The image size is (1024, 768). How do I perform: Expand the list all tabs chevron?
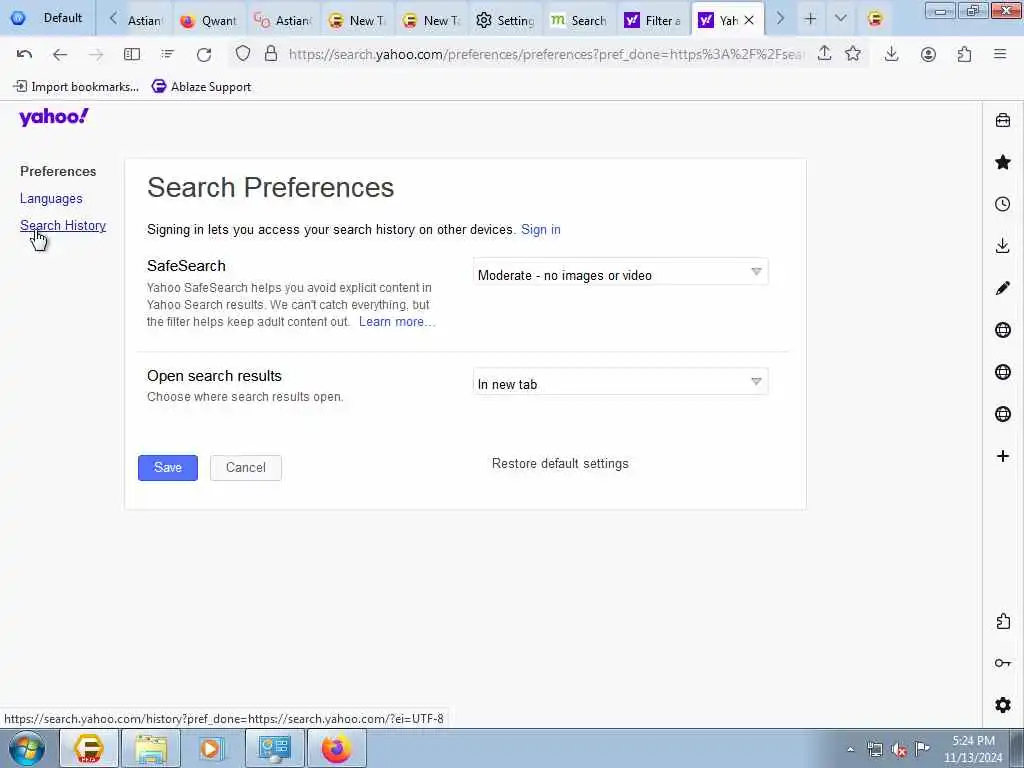click(840, 19)
